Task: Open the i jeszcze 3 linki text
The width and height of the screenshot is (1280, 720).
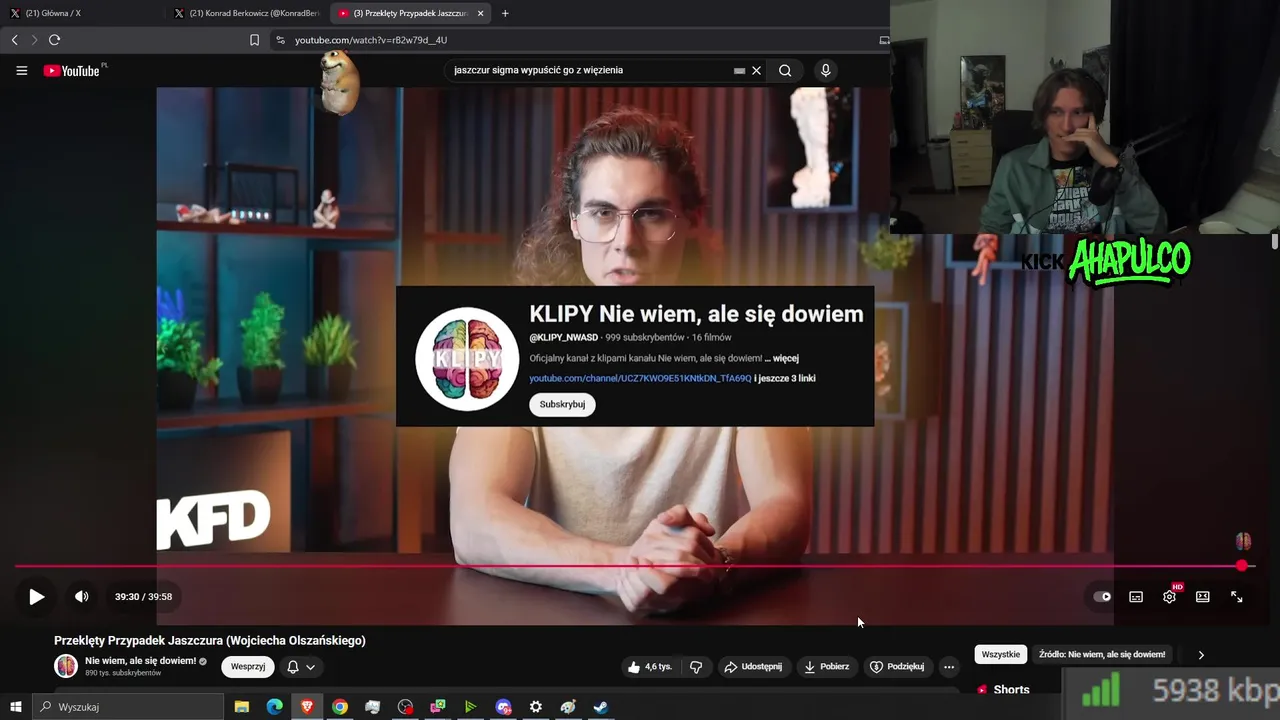Action: [785, 378]
